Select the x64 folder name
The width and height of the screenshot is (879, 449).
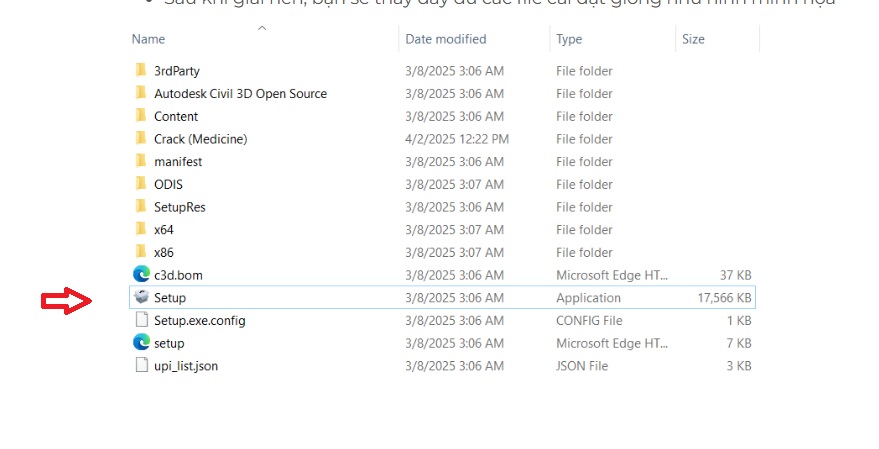164,230
